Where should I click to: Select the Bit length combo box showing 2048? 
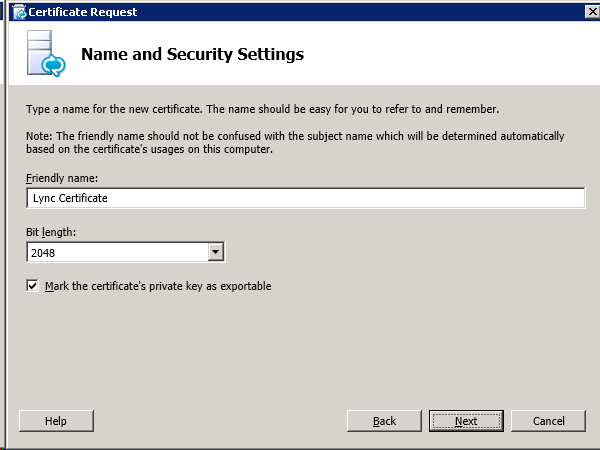click(126, 252)
